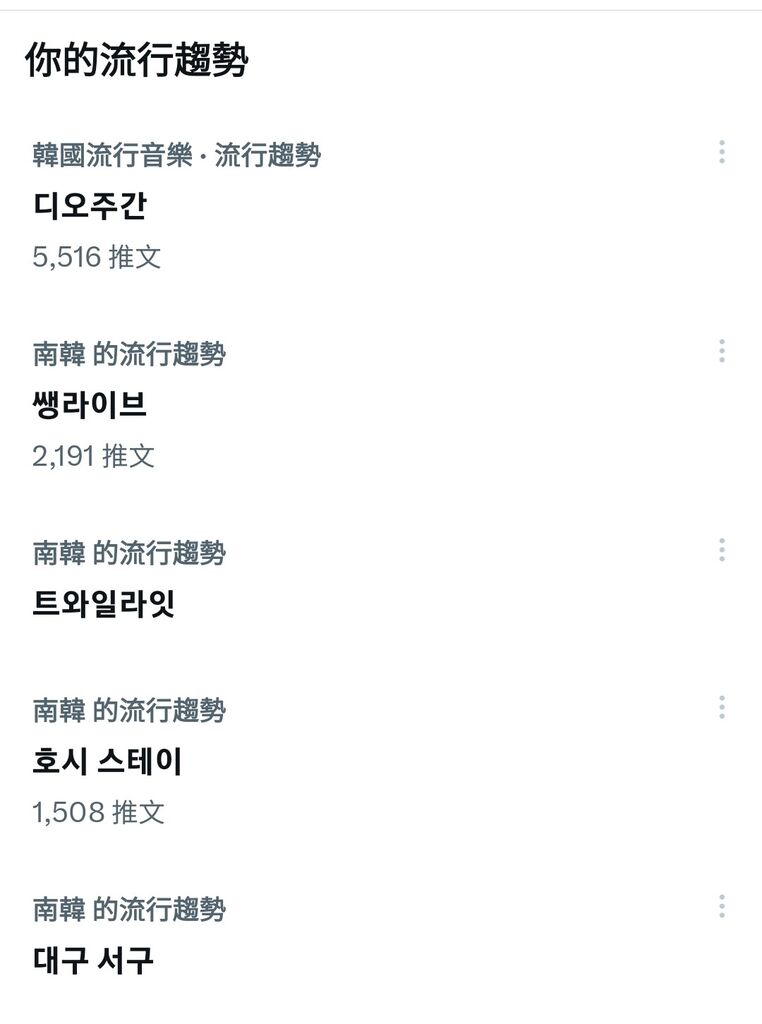Open the 대구 서구 trending topic
Viewport: 762px width, 1024px height.
(x=93, y=961)
